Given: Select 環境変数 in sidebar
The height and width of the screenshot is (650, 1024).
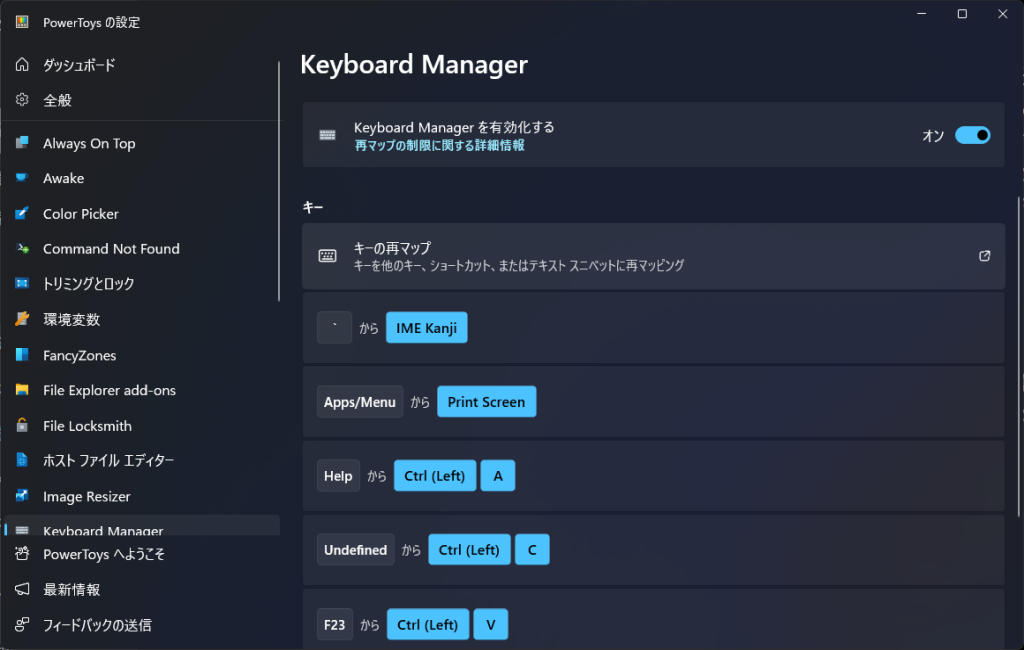Looking at the screenshot, I should click(x=142, y=319).
